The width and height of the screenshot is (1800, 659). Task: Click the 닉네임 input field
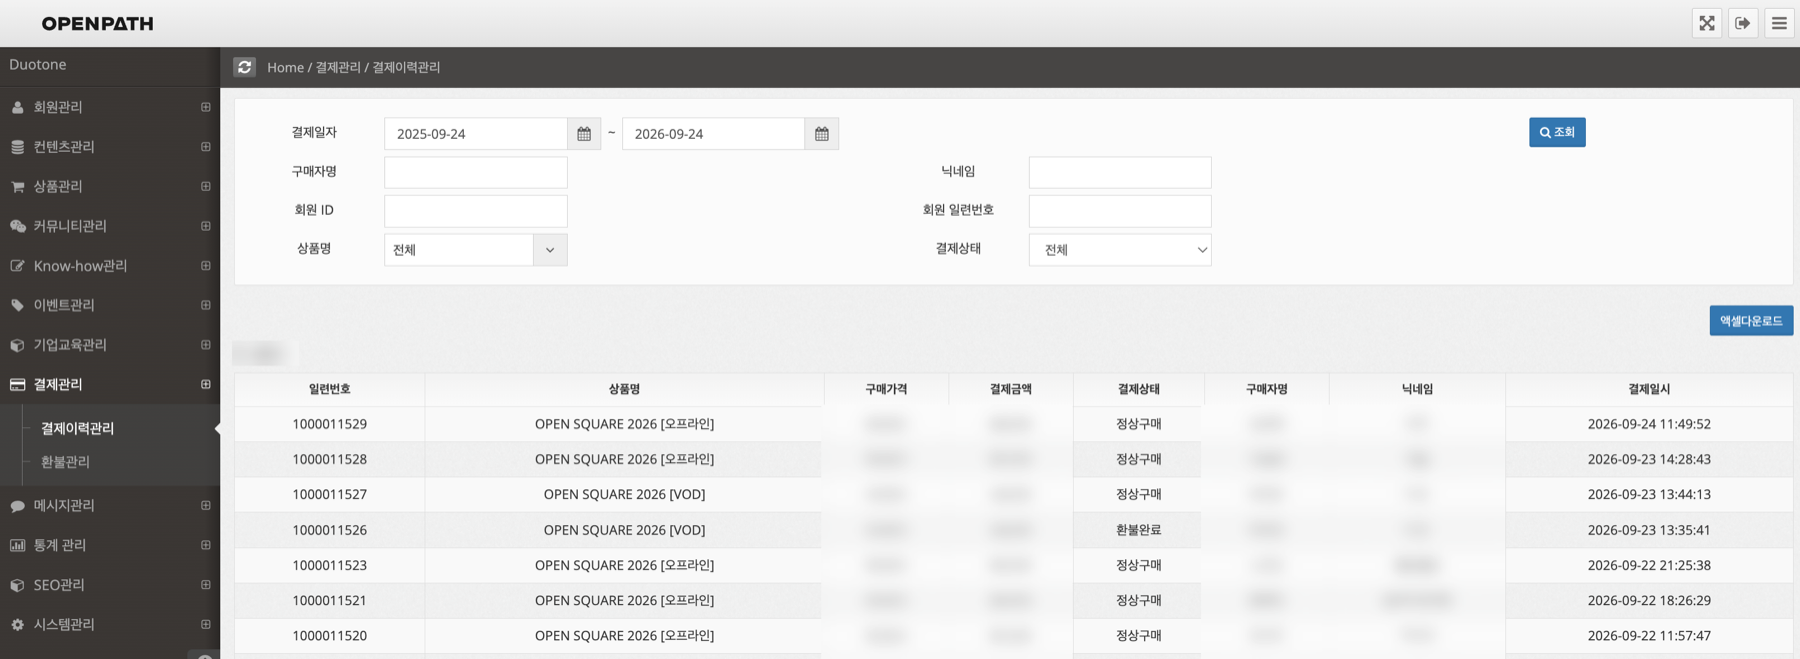pyautogui.click(x=1120, y=172)
